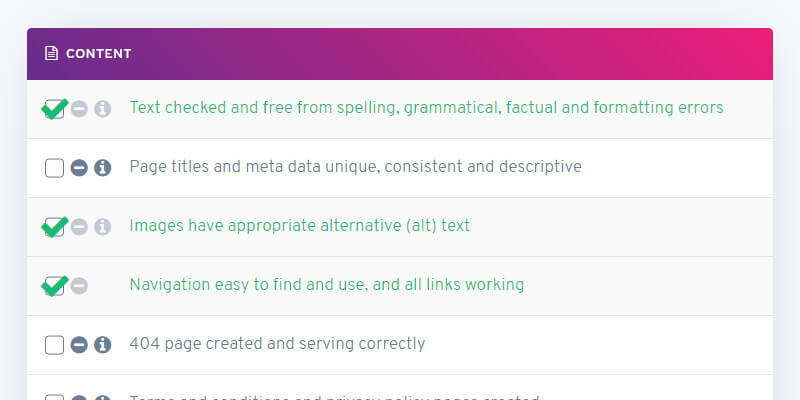Uncheck the Navigation easy to find checkbox
Viewport: 800px width, 400px height.
[x=54, y=286]
